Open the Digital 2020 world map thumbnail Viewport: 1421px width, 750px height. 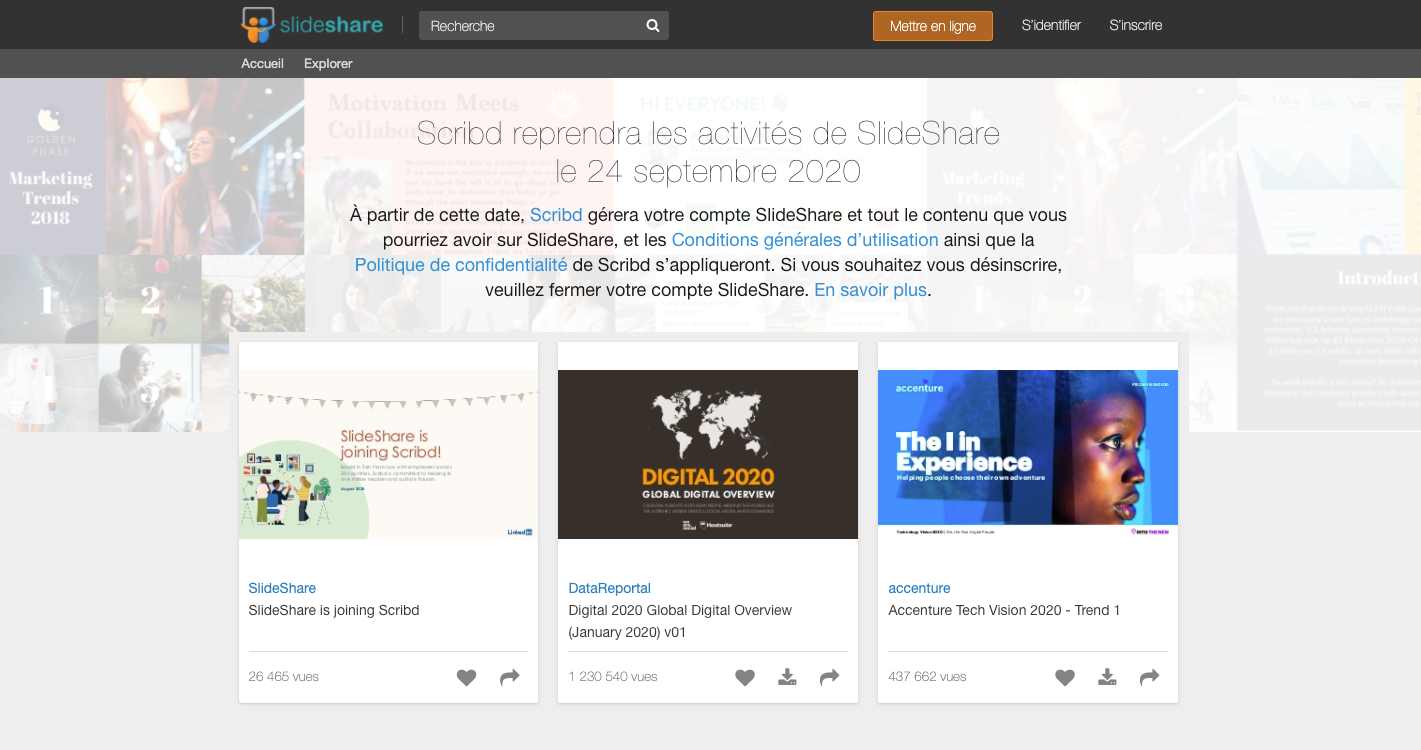click(708, 454)
